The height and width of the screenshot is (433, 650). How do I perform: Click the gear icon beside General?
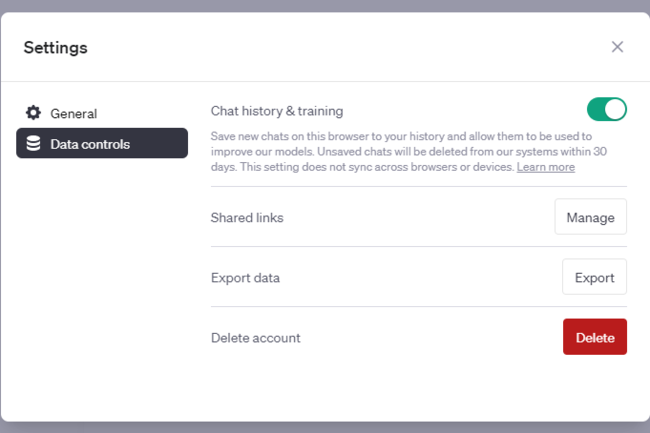33,113
